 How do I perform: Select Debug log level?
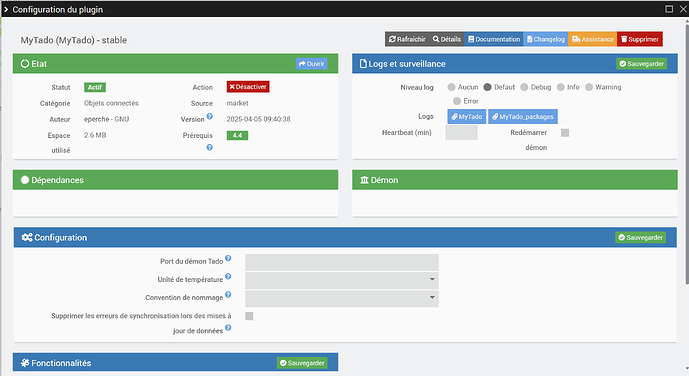[x=524, y=87]
